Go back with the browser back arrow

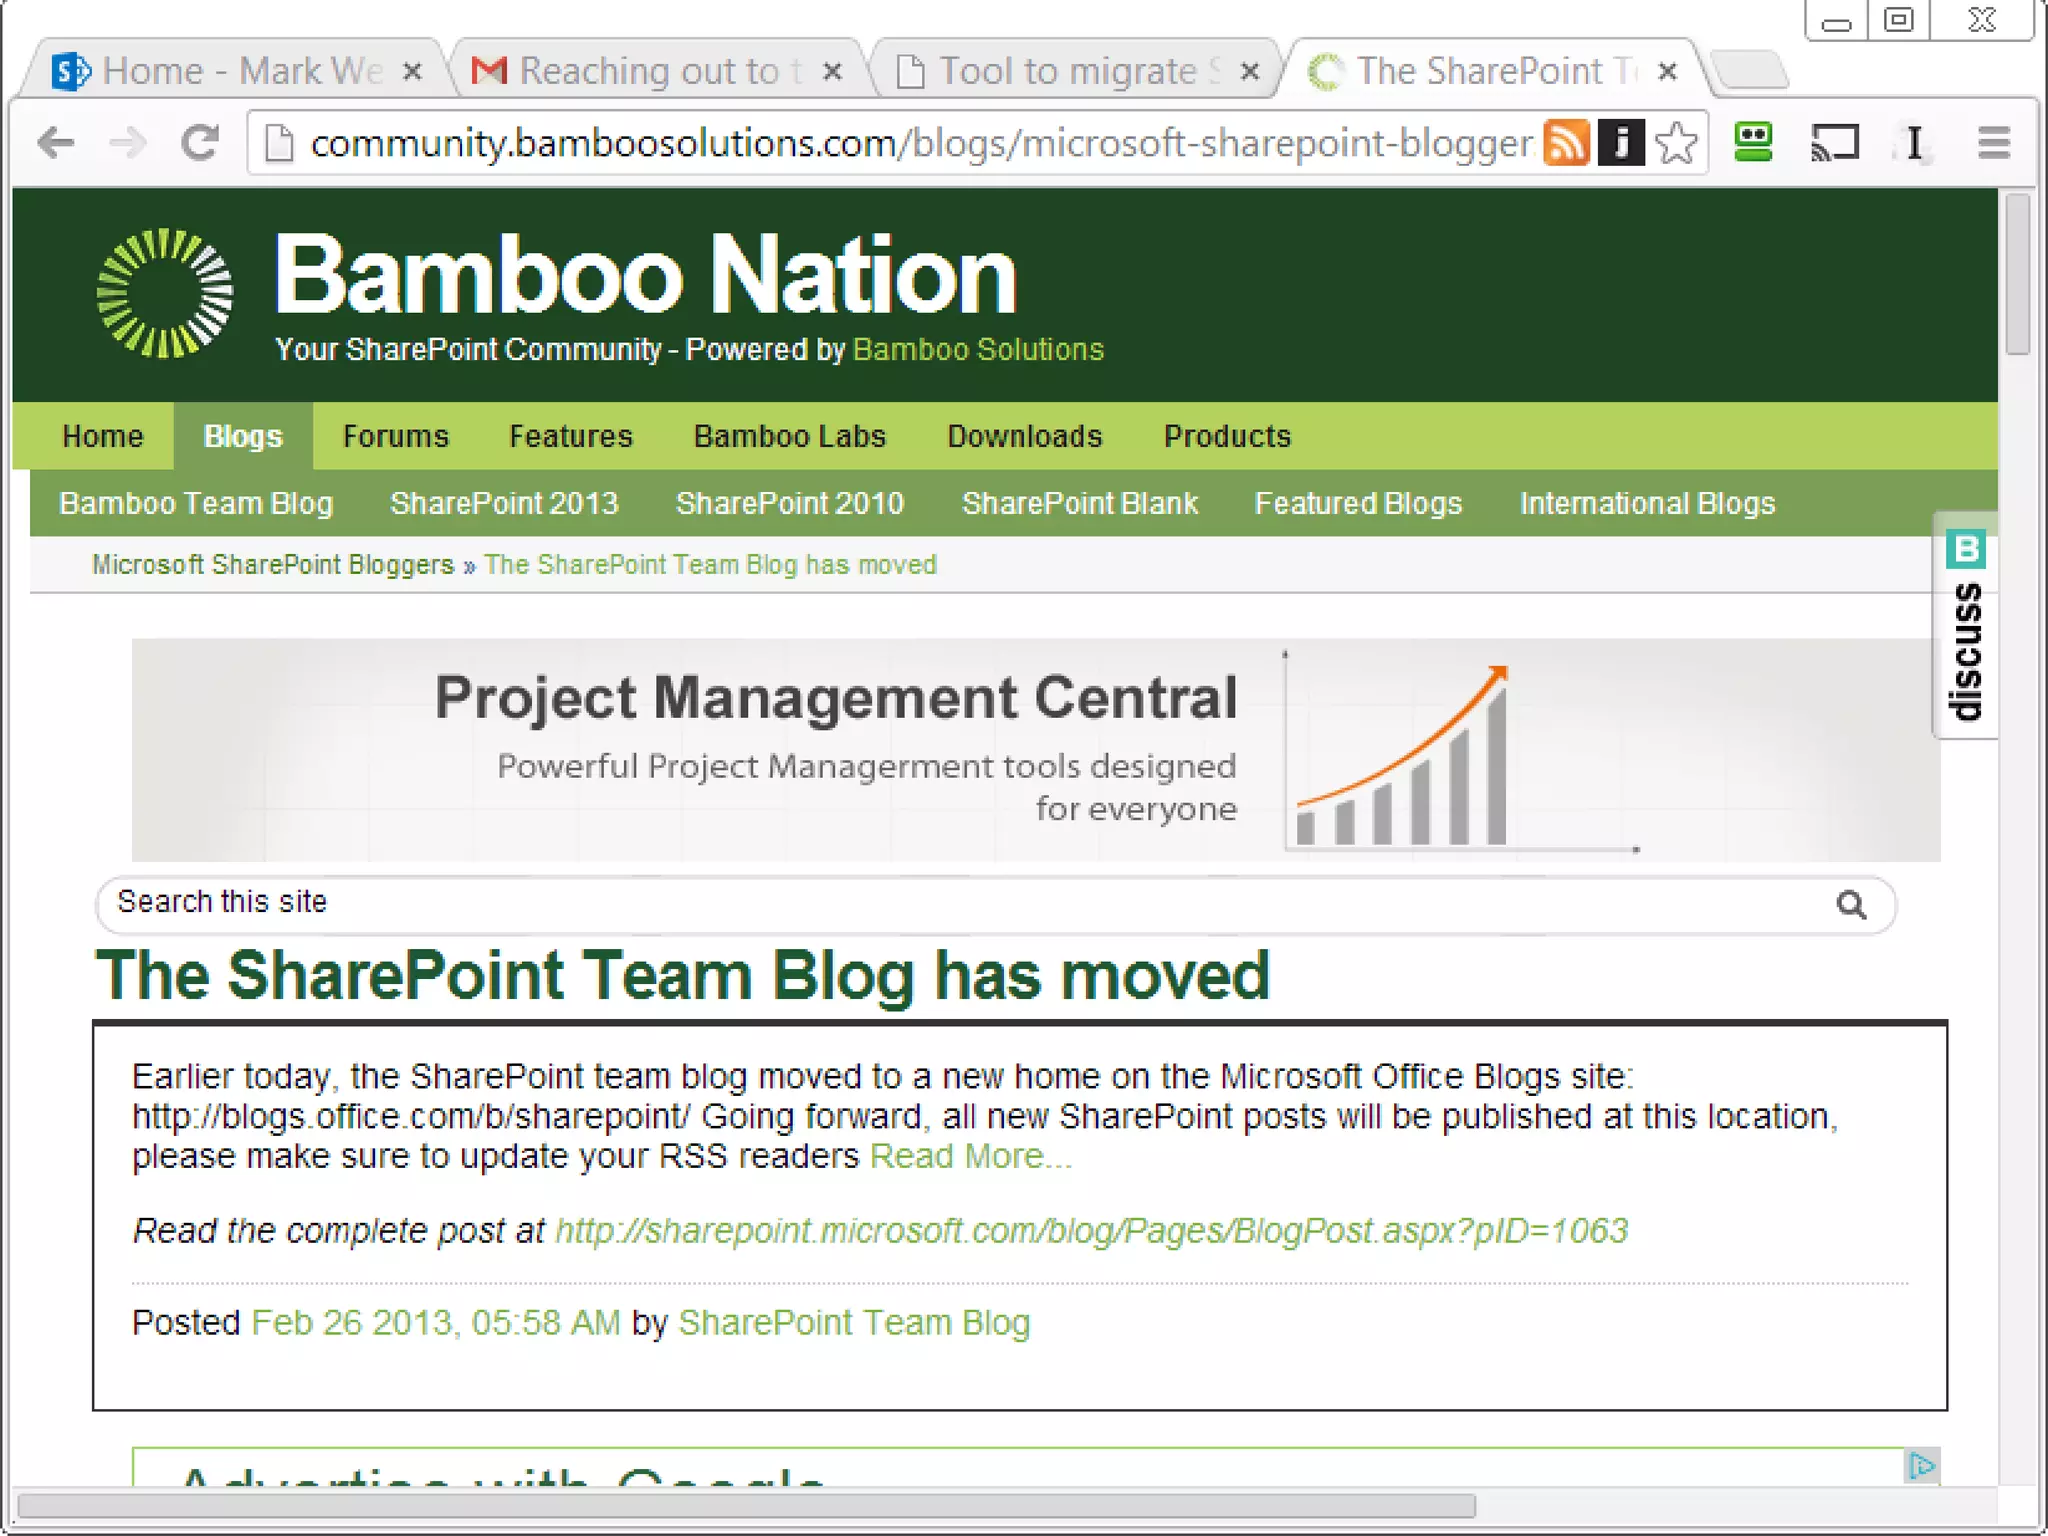pos(56,143)
